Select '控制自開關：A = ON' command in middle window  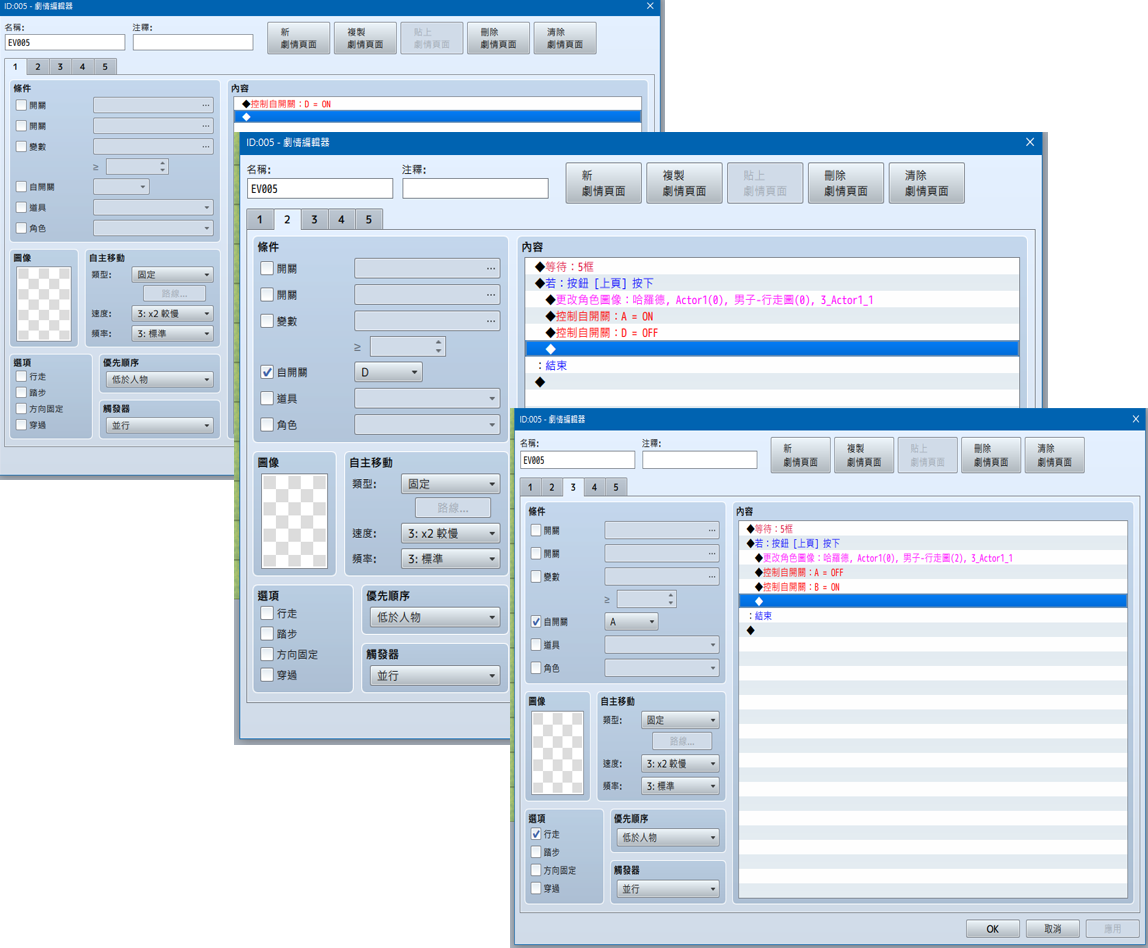(x=772, y=316)
